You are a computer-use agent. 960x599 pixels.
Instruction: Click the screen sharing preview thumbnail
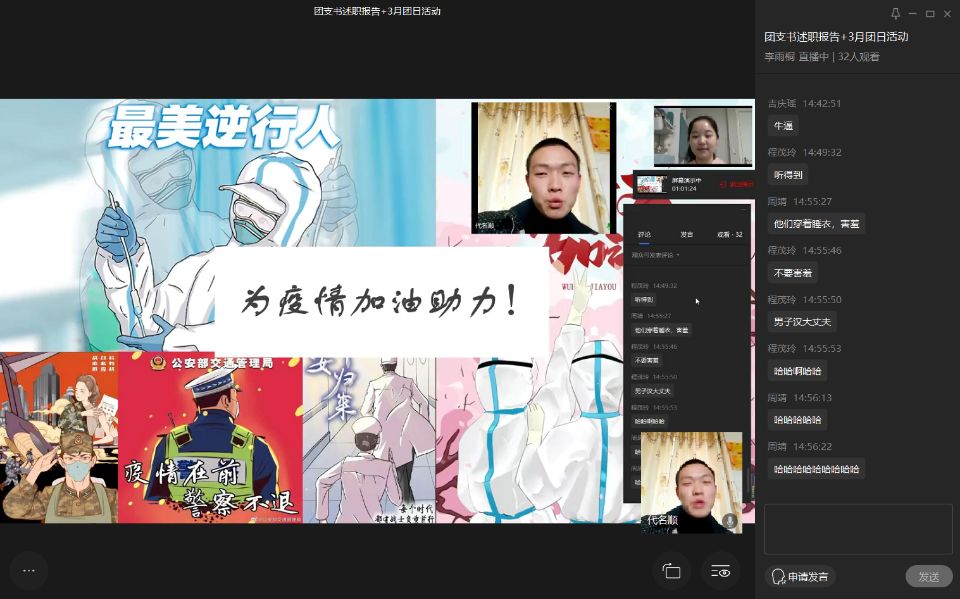pos(652,184)
